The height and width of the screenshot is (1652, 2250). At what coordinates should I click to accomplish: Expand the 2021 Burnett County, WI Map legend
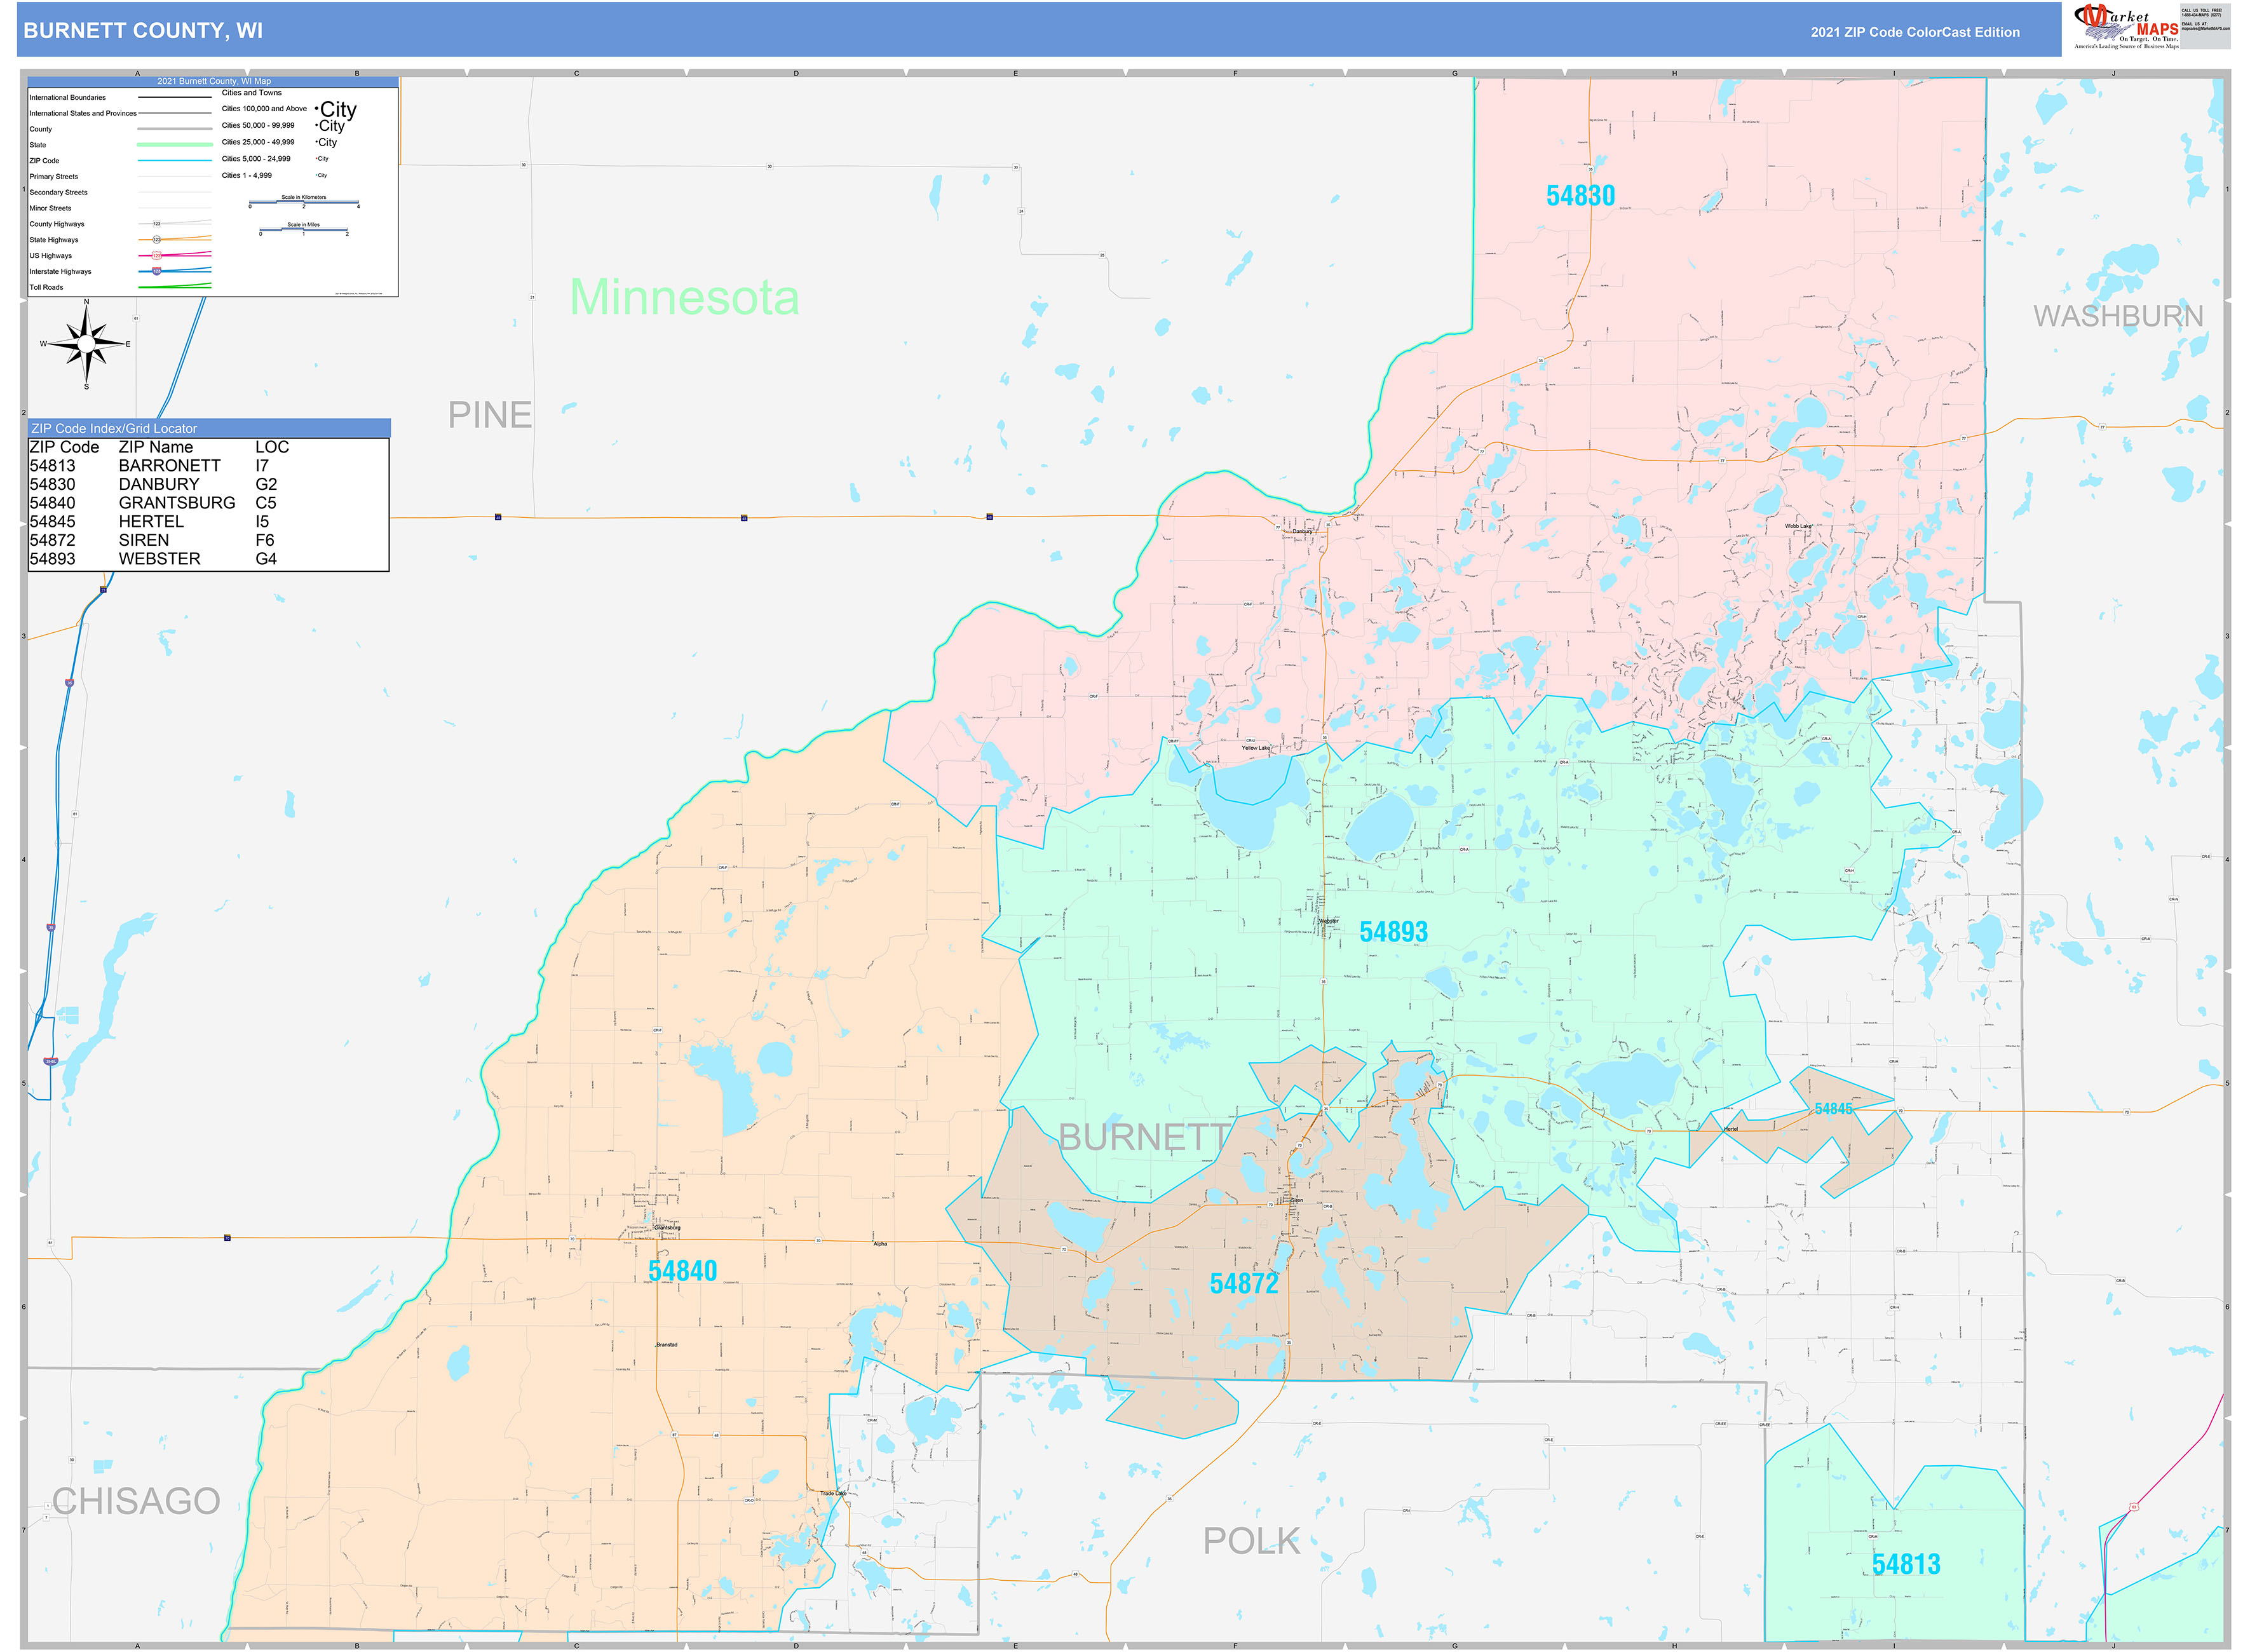[x=214, y=82]
